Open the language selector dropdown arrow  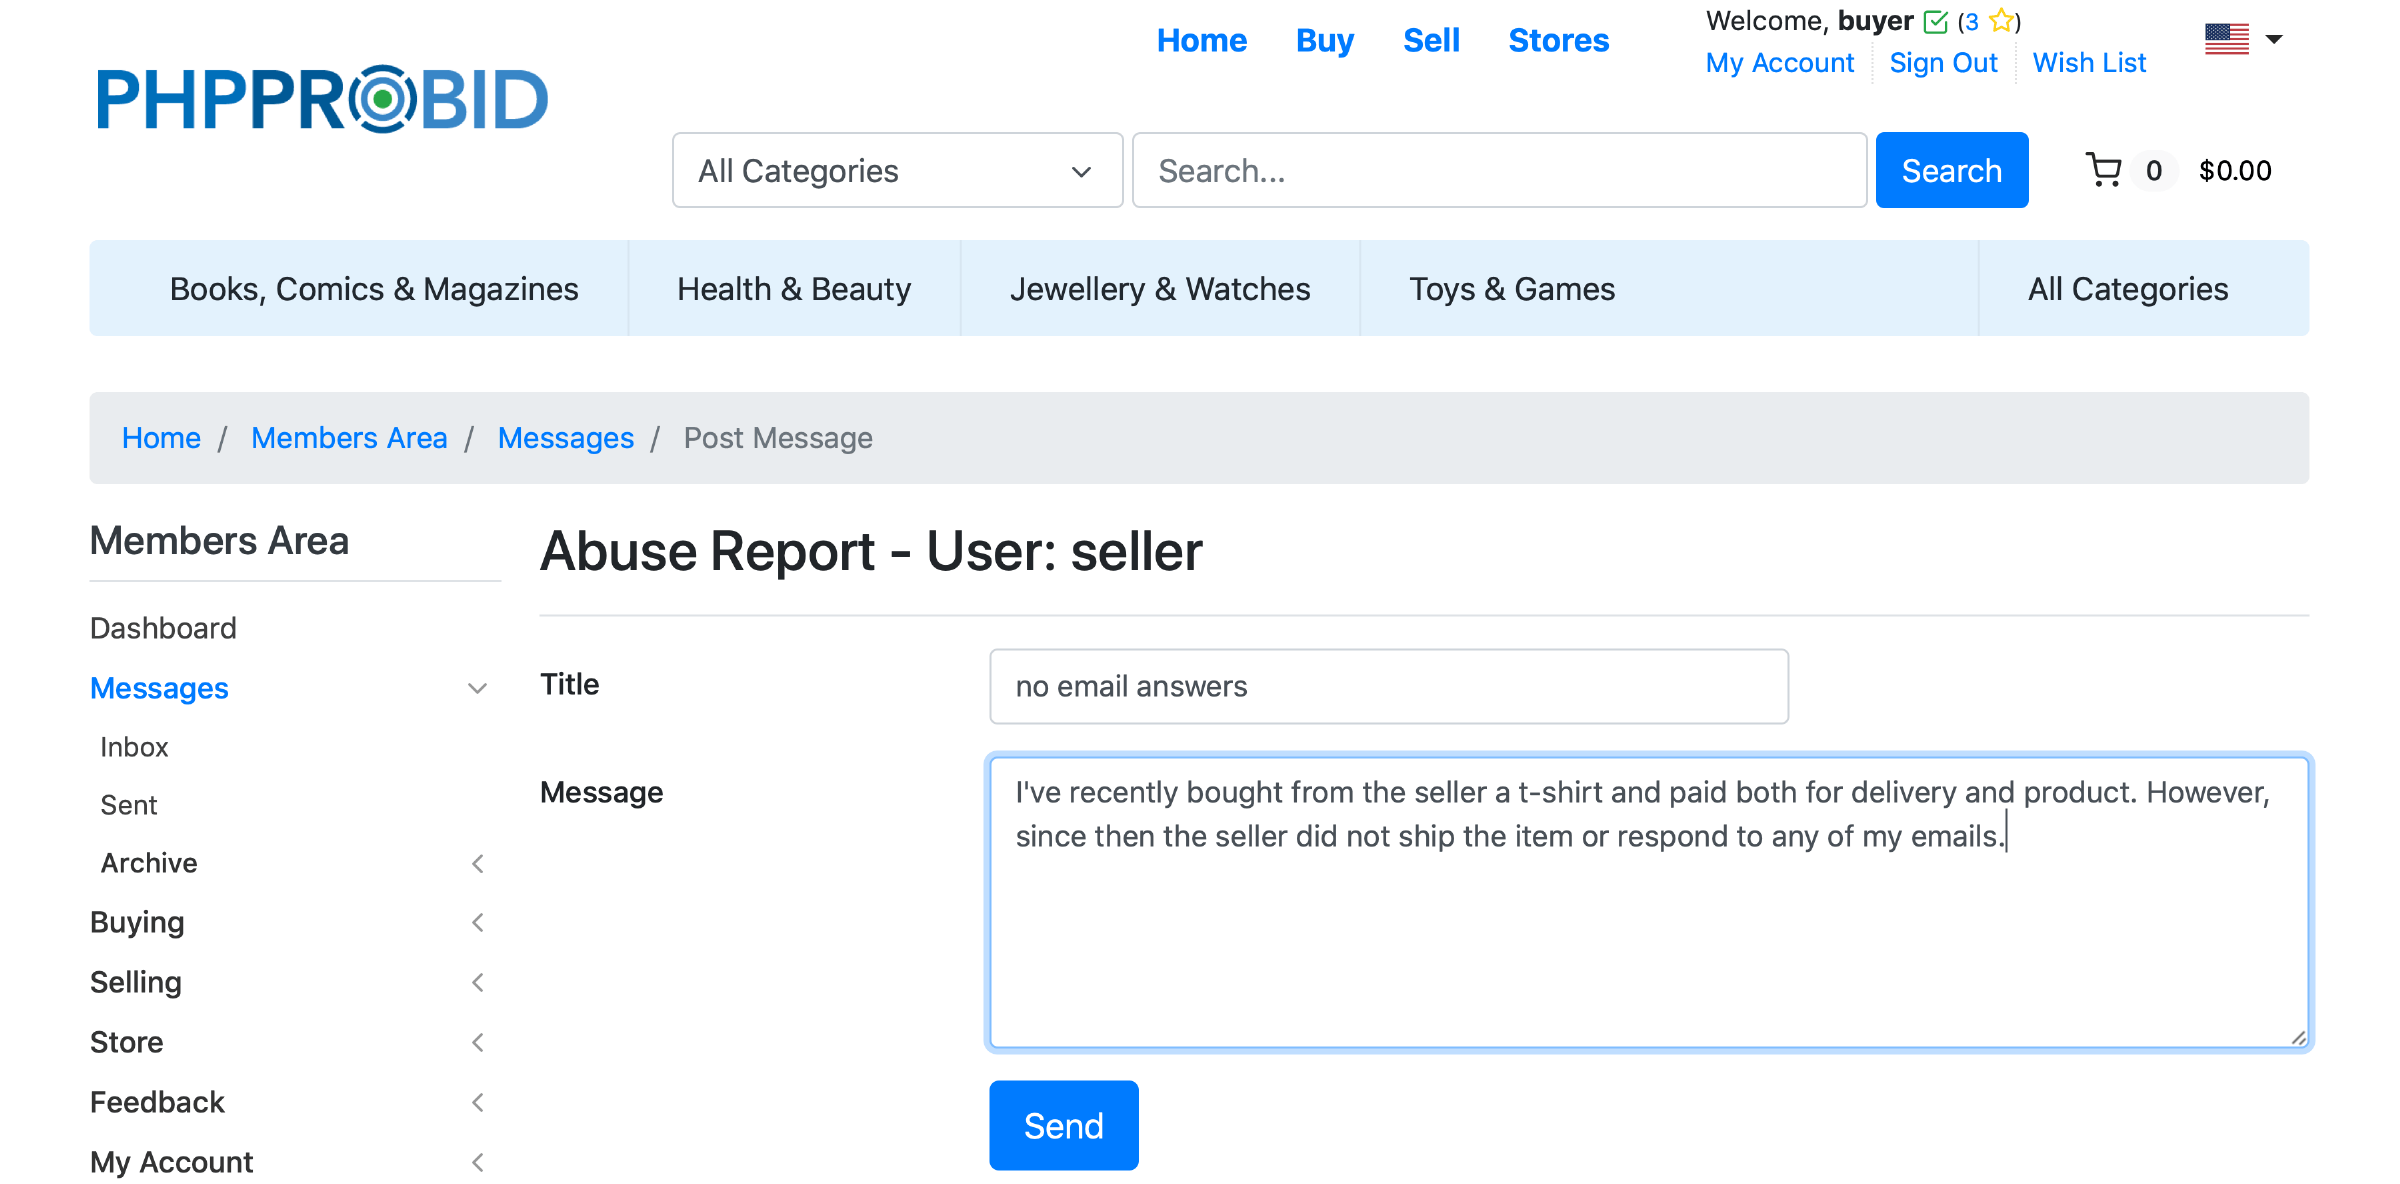tap(2274, 39)
